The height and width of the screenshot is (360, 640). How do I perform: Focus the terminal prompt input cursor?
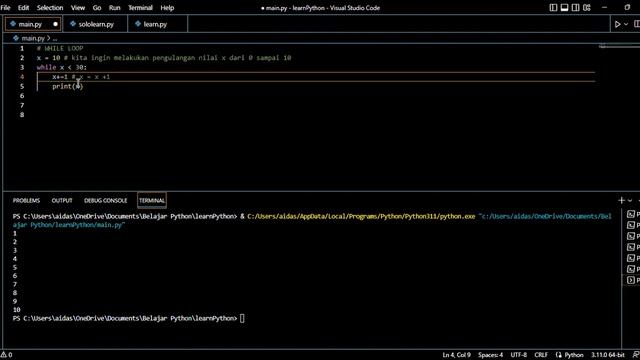(x=242, y=318)
